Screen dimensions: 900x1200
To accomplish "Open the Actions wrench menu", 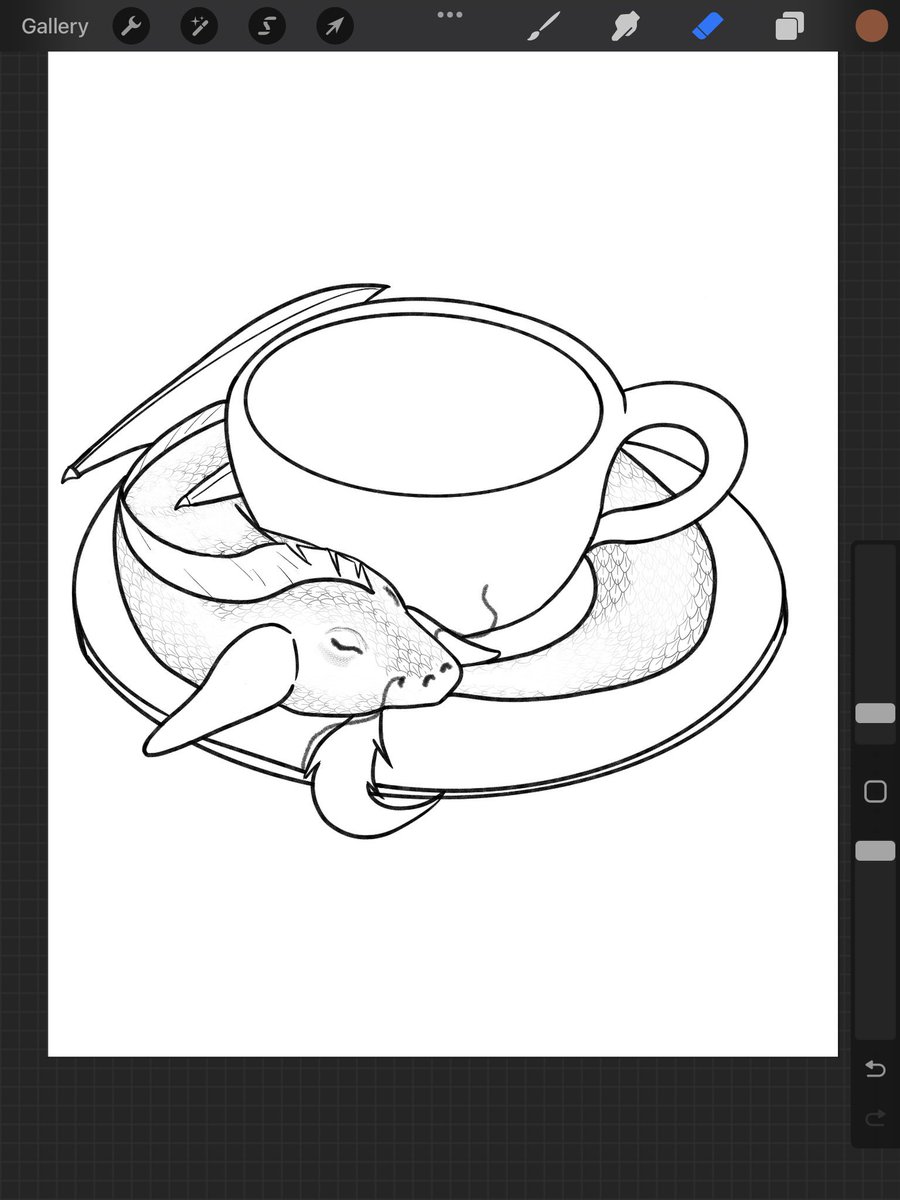I will pyautogui.click(x=131, y=26).
